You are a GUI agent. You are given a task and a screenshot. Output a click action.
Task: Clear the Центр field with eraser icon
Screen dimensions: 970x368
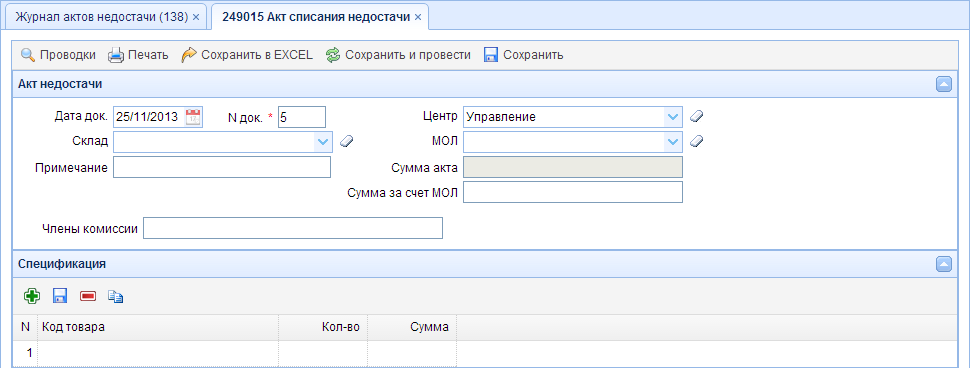point(697,116)
